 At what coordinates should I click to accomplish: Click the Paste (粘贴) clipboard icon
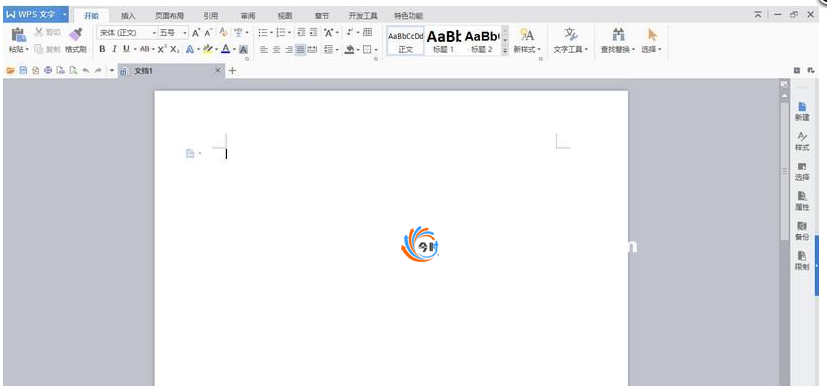(18, 35)
